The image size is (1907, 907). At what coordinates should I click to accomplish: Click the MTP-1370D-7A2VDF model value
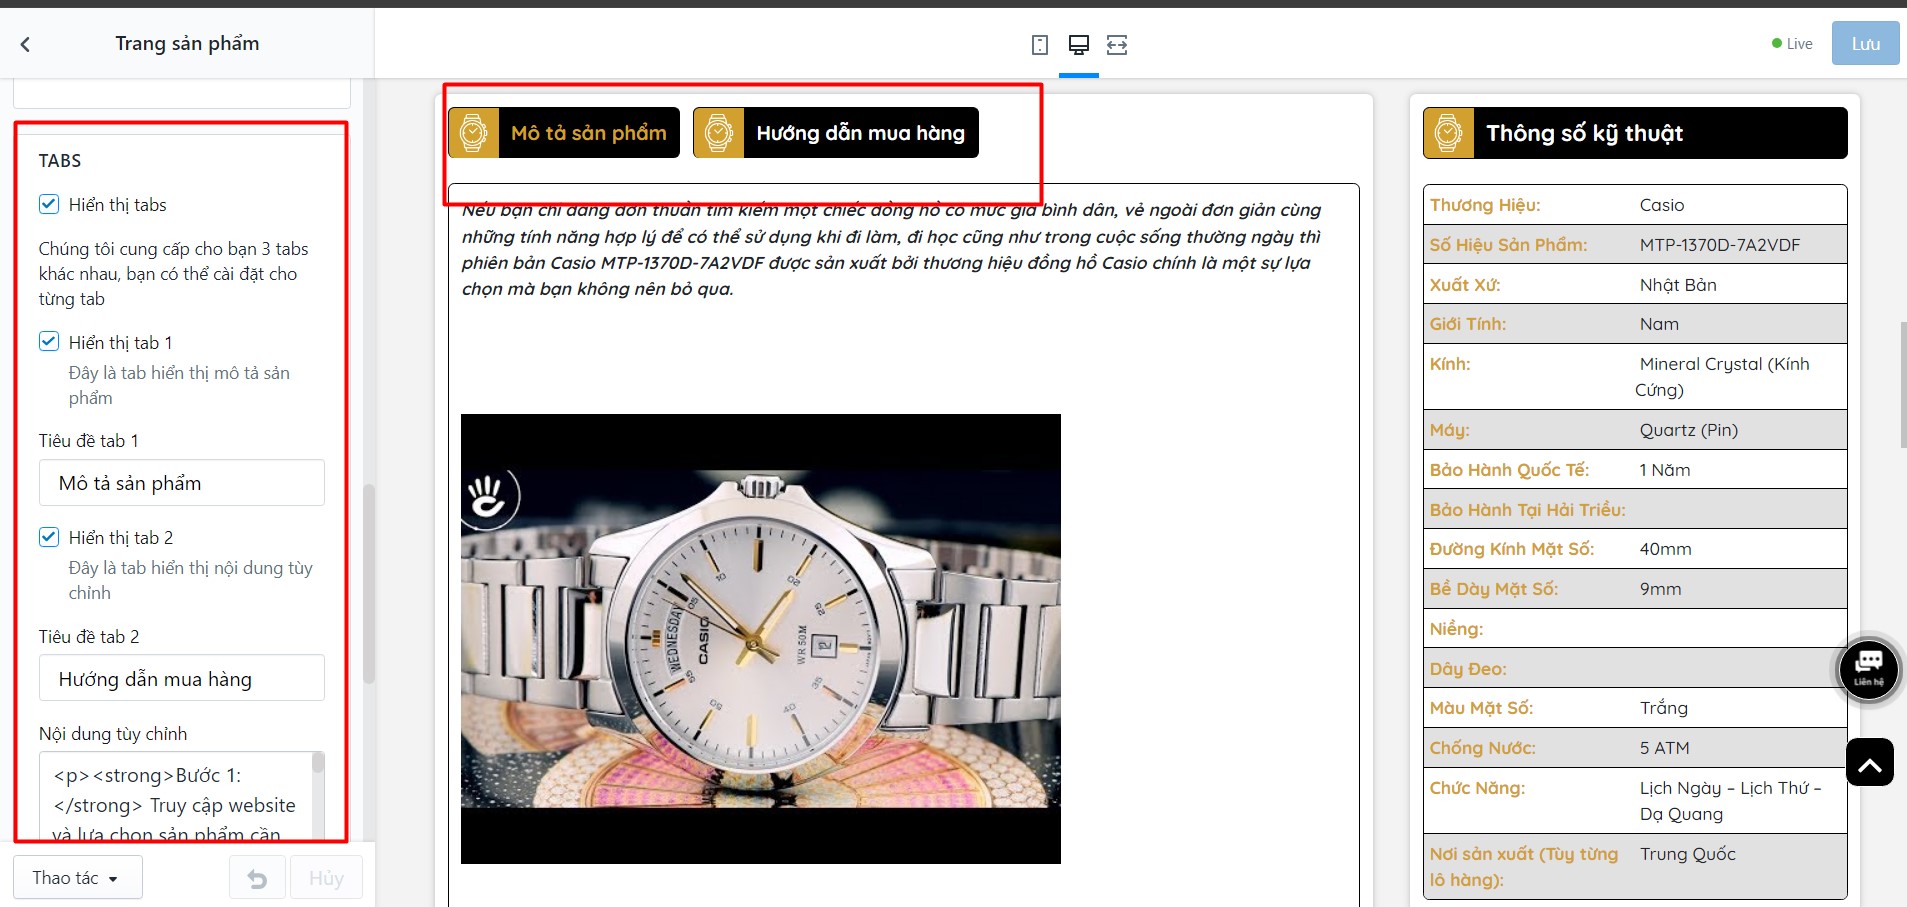[1720, 245]
